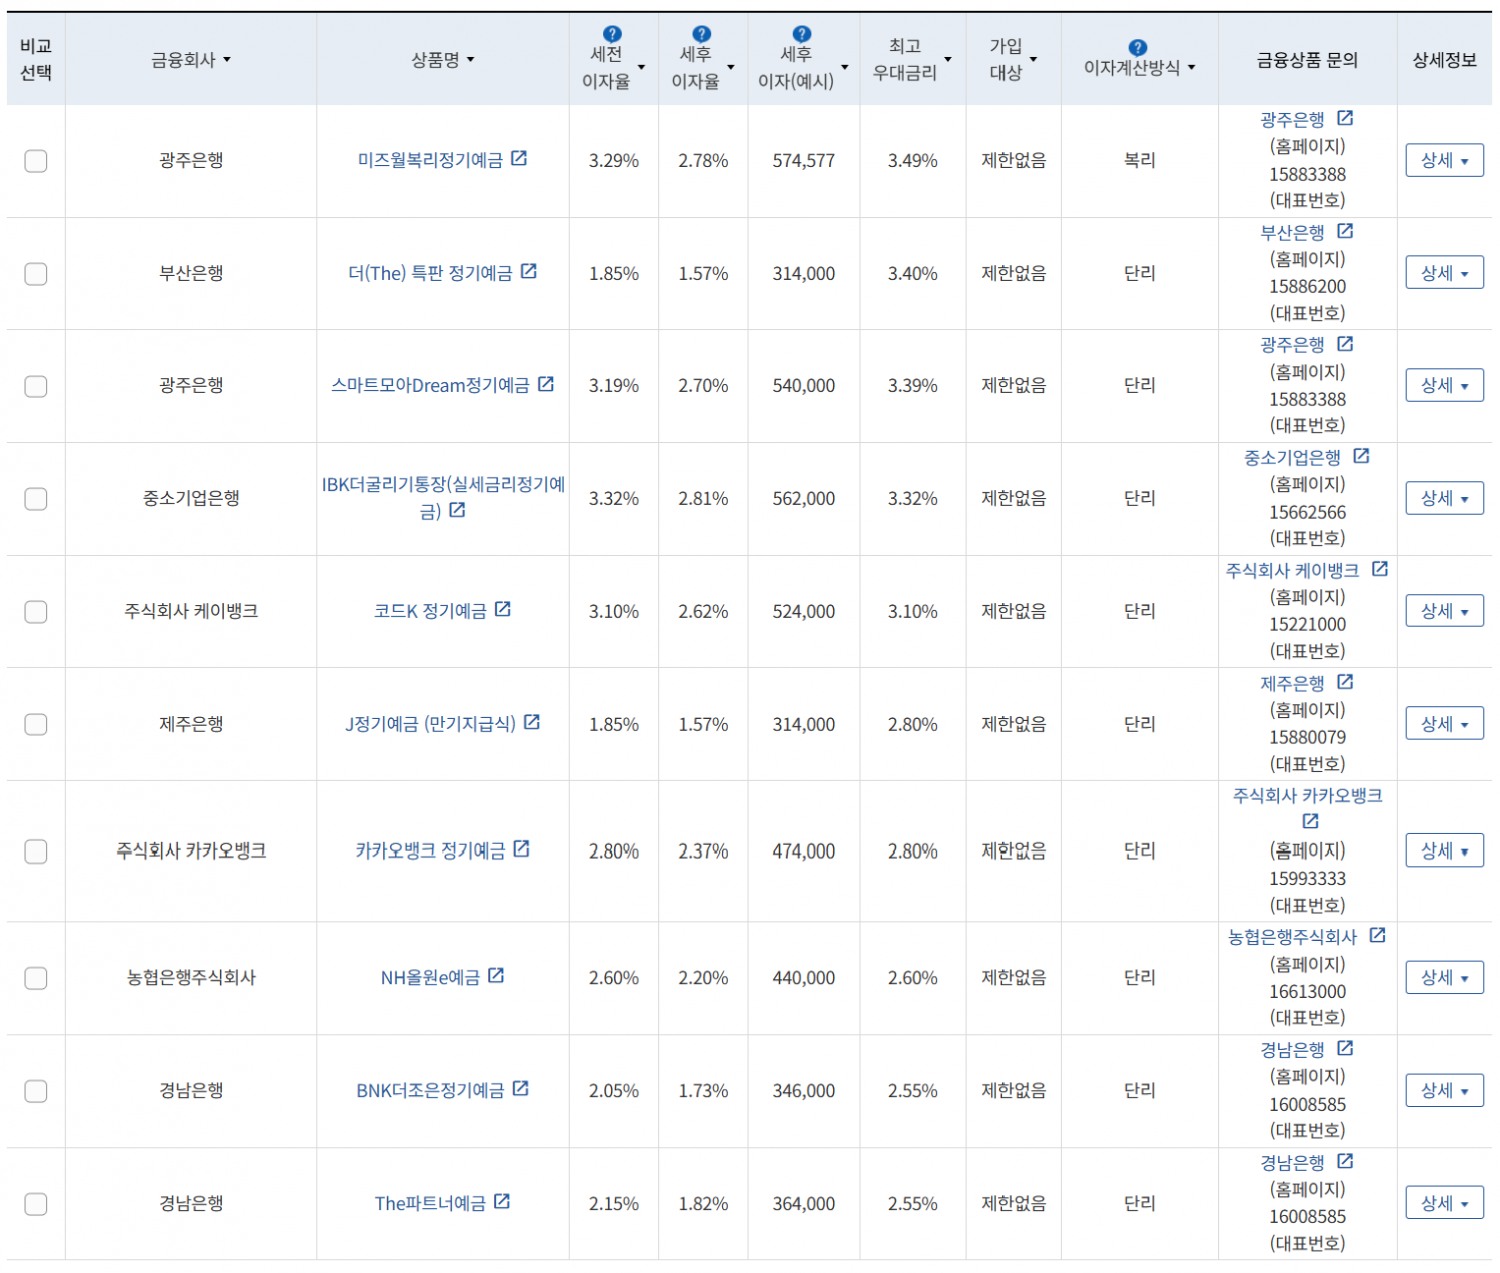The height and width of the screenshot is (1273, 1500).
Task: Open NH올원e예금 product link
Action: (430, 978)
